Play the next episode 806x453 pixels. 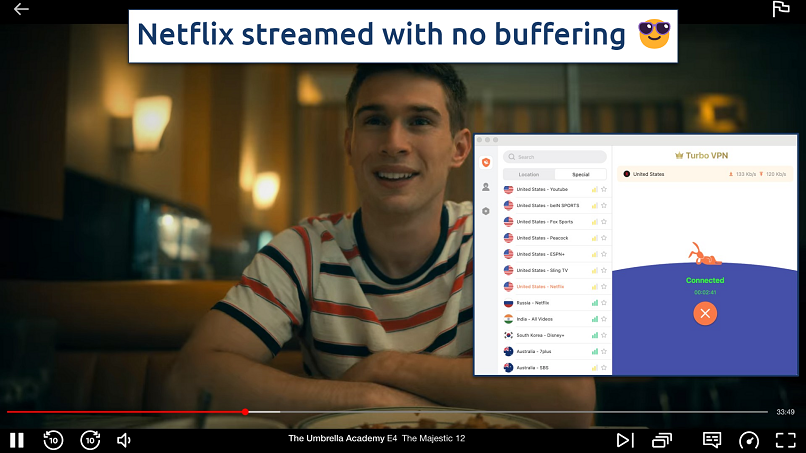pos(625,440)
